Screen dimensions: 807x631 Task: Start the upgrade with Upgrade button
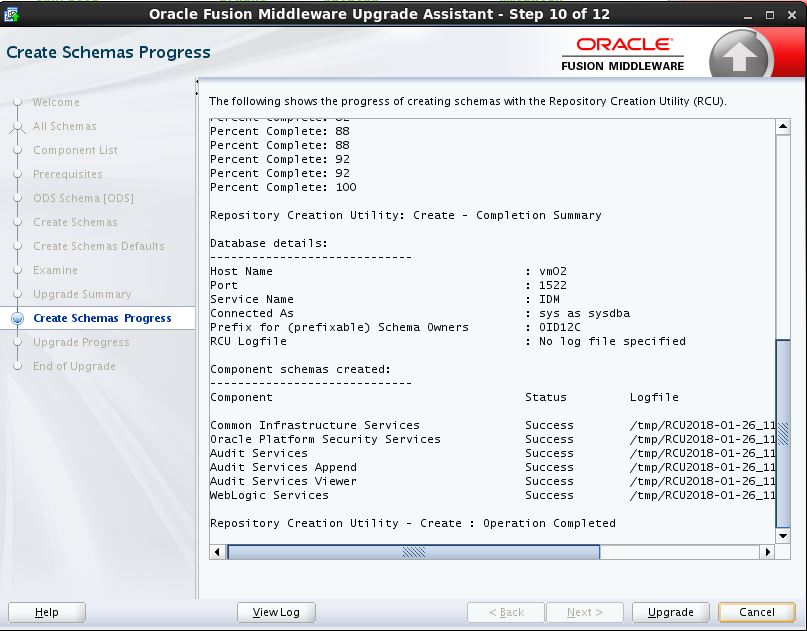[671, 612]
